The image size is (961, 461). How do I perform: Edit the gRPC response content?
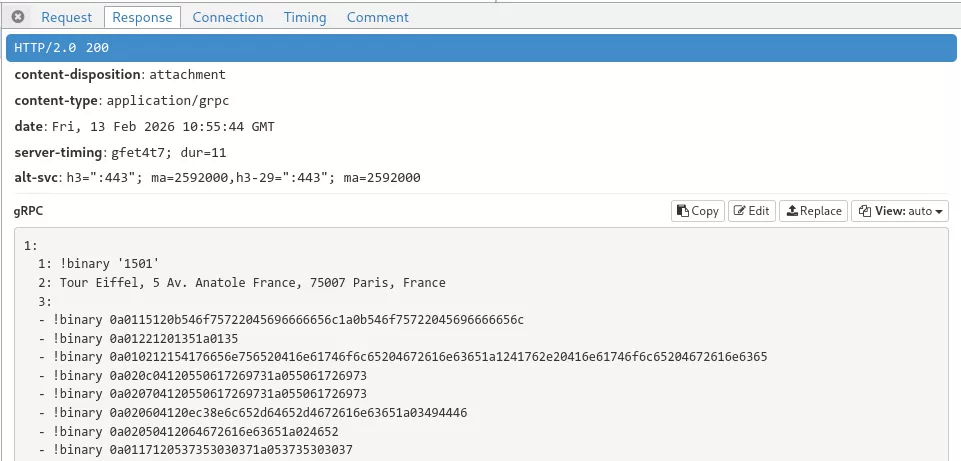752,211
